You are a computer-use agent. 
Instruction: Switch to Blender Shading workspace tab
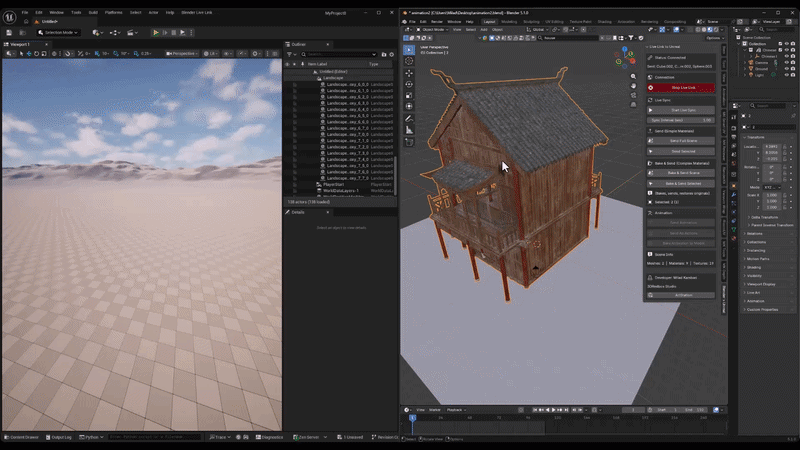604,22
